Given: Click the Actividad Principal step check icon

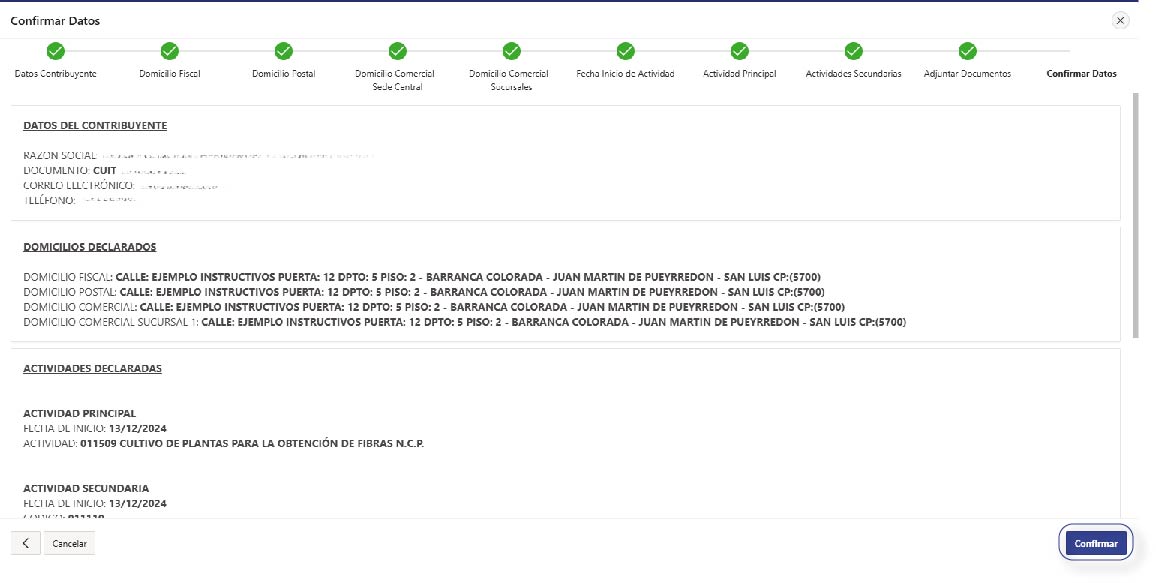Looking at the screenshot, I should (740, 51).
